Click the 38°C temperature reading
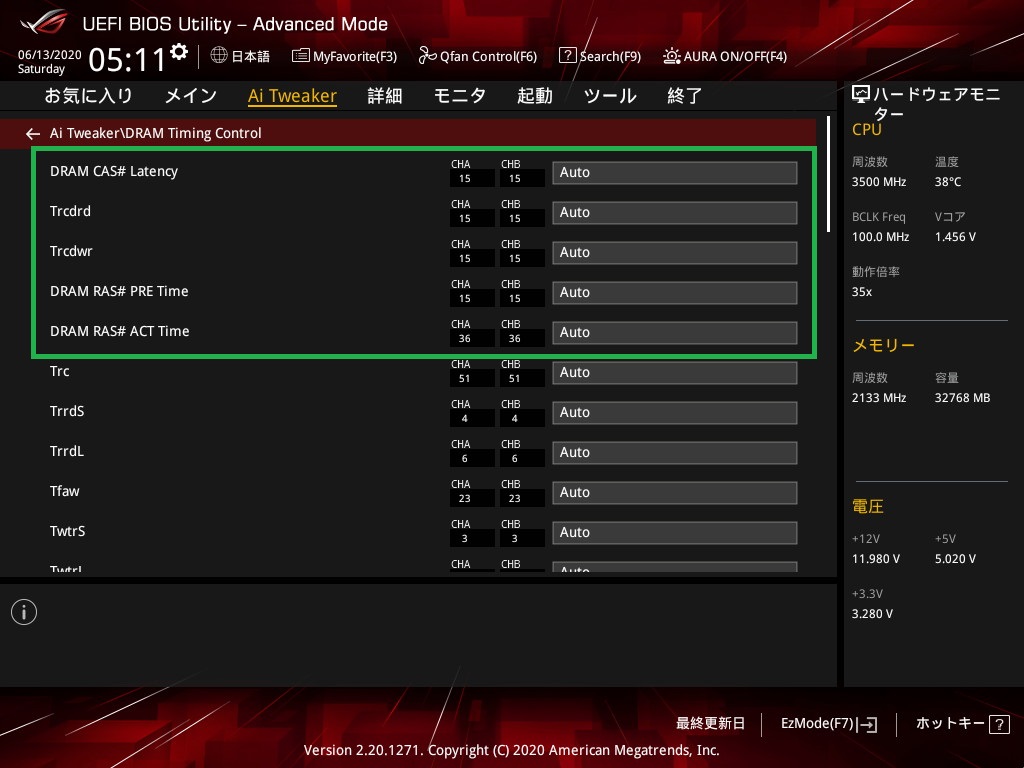 [x=948, y=182]
